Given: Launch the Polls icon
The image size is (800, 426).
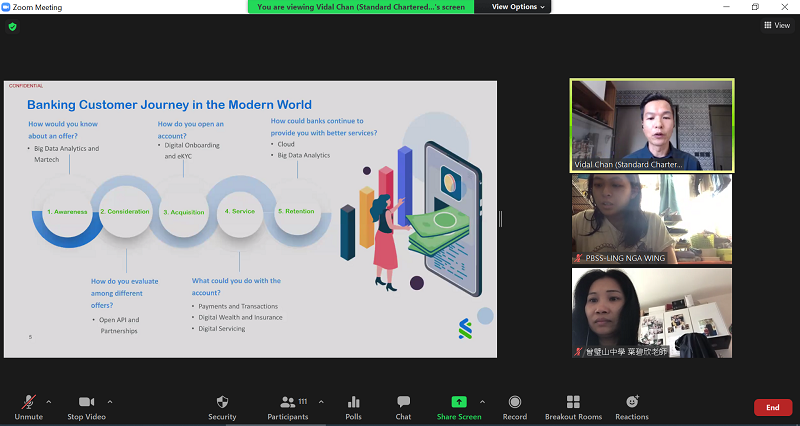Looking at the screenshot, I should coord(353,402).
